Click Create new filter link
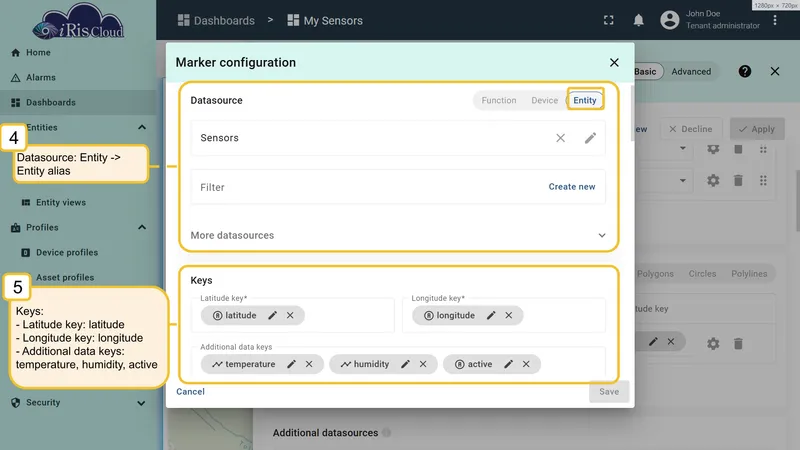Image resolution: width=800 pixels, height=450 pixels. (x=571, y=187)
